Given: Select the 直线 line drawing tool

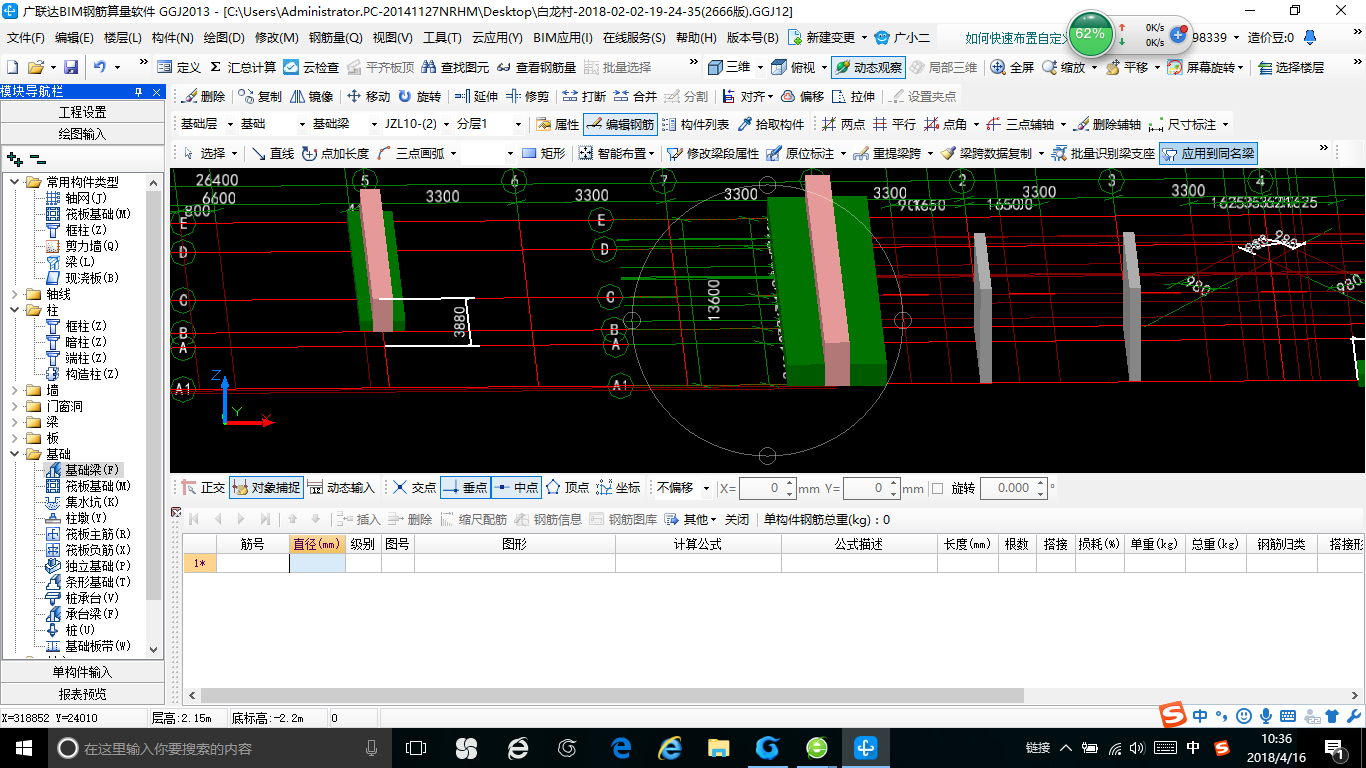Looking at the screenshot, I should click(272, 153).
